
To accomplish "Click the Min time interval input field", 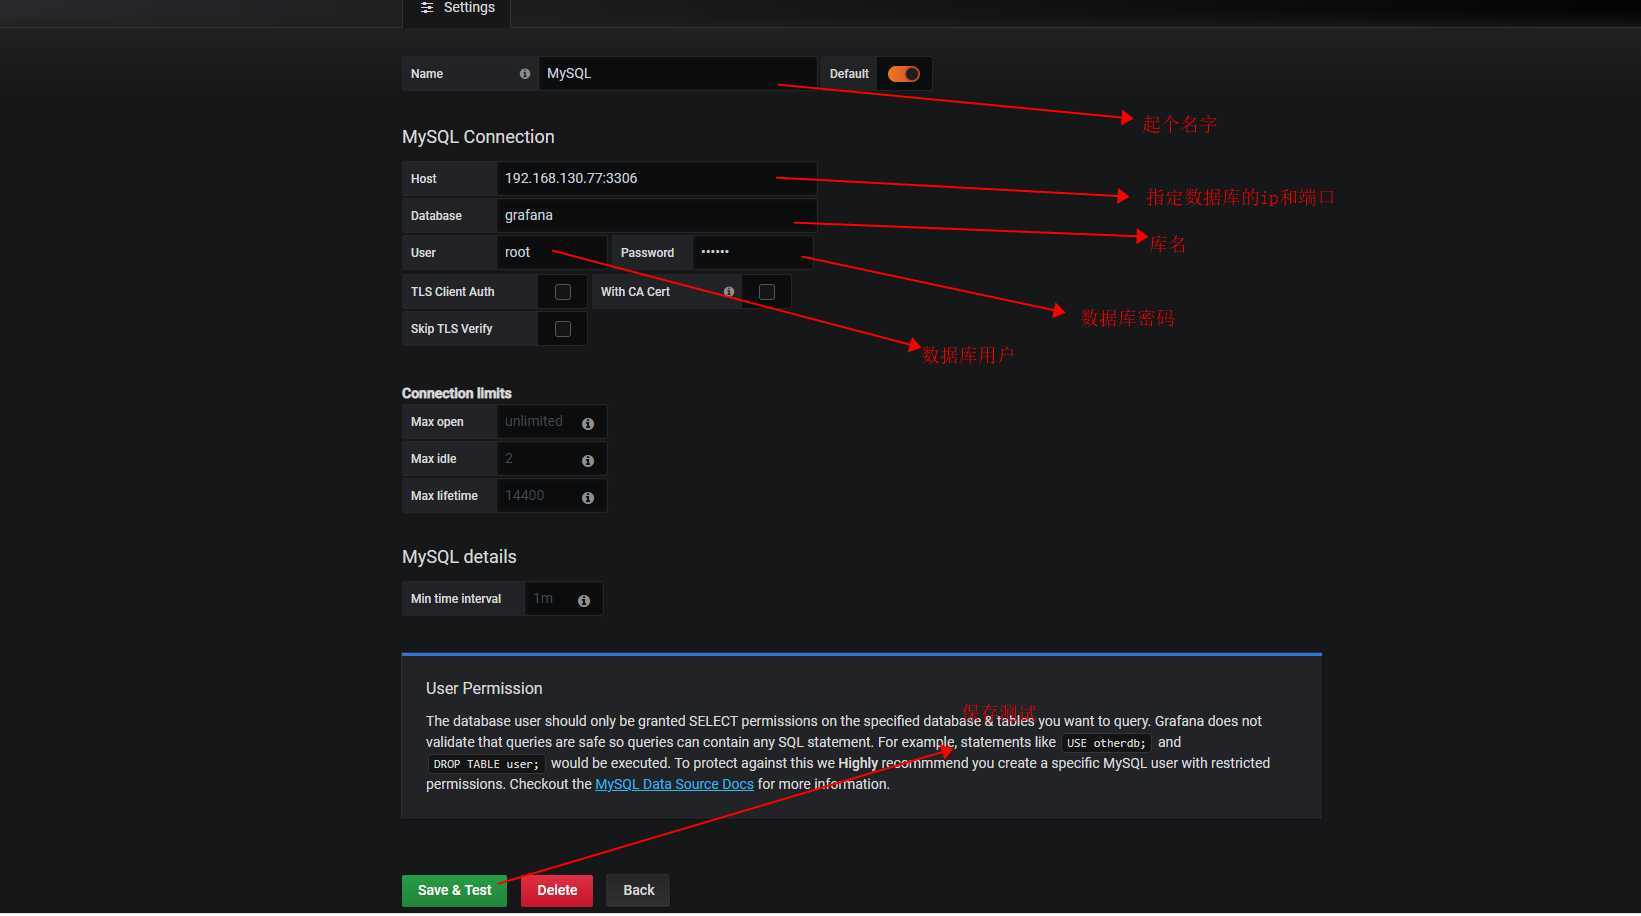I will 564,599.
